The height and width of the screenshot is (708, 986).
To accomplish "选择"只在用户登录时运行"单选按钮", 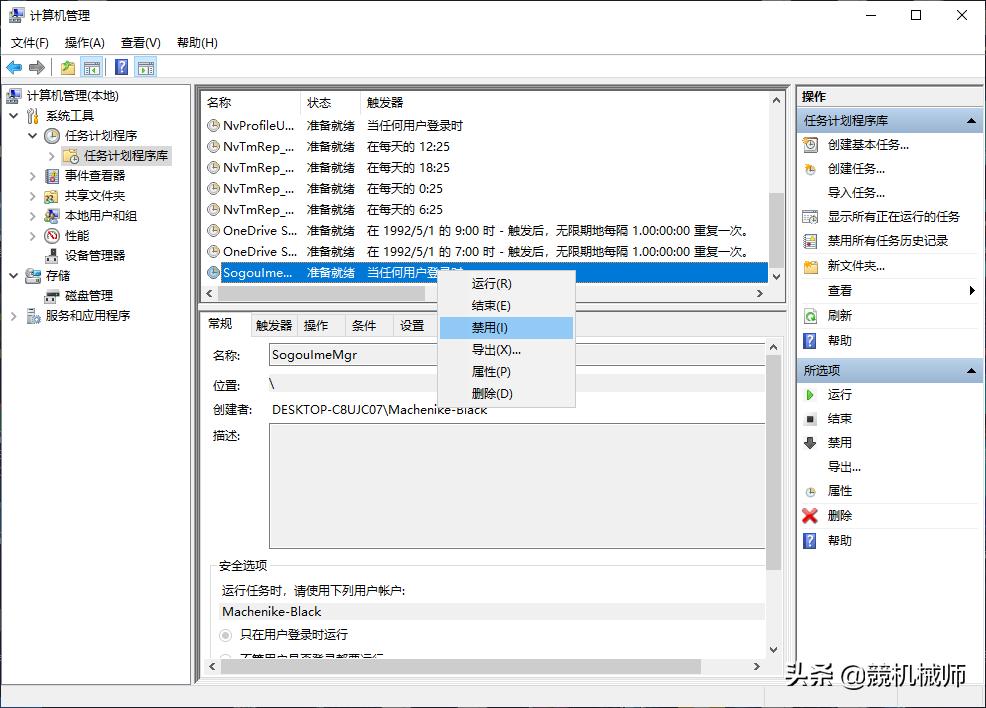I will (x=227, y=635).
